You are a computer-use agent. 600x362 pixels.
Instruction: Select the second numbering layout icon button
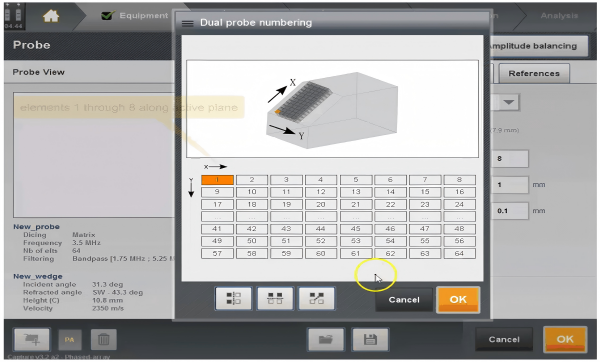(x=275, y=298)
